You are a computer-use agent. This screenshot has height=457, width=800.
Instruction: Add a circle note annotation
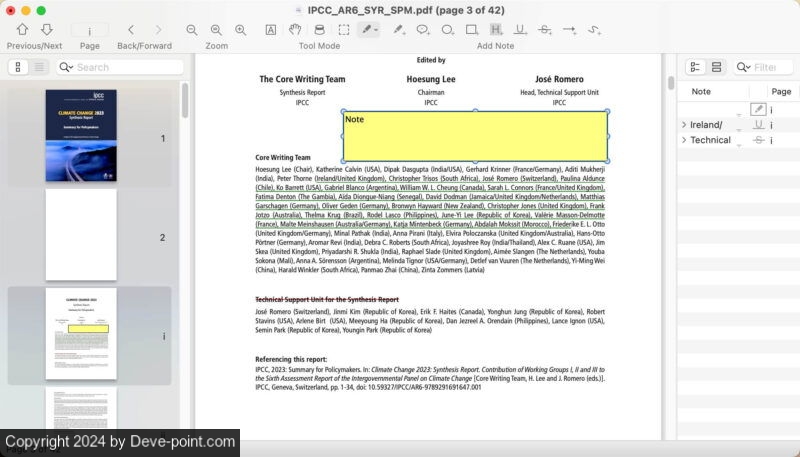(447, 30)
